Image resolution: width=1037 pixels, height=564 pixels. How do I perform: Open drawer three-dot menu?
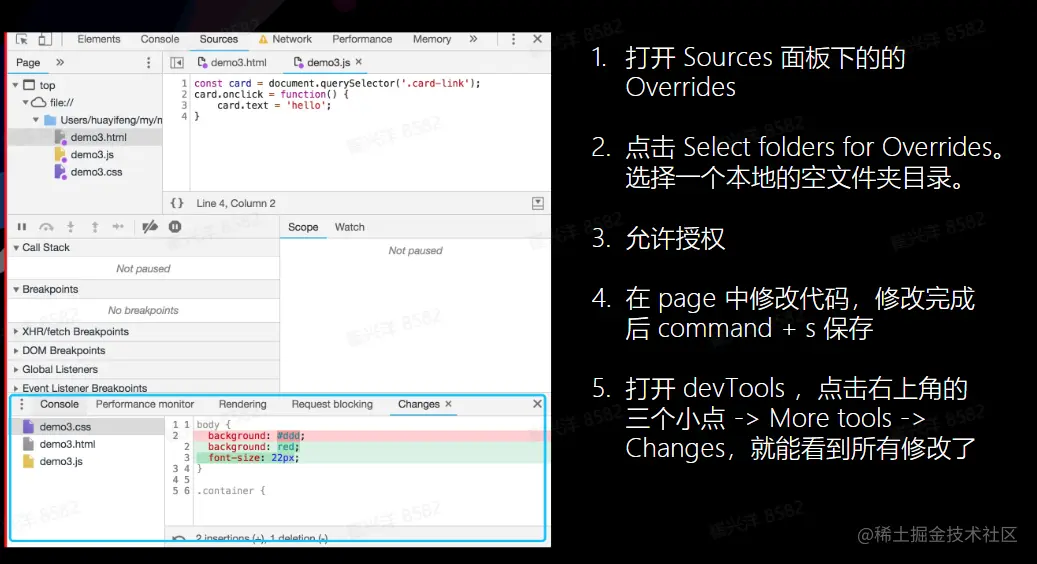22,404
